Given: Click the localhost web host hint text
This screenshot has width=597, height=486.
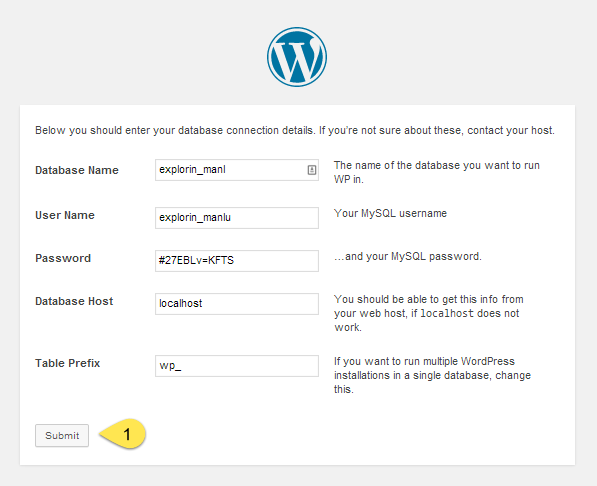Looking at the screenshot, I should coord(429,313).
